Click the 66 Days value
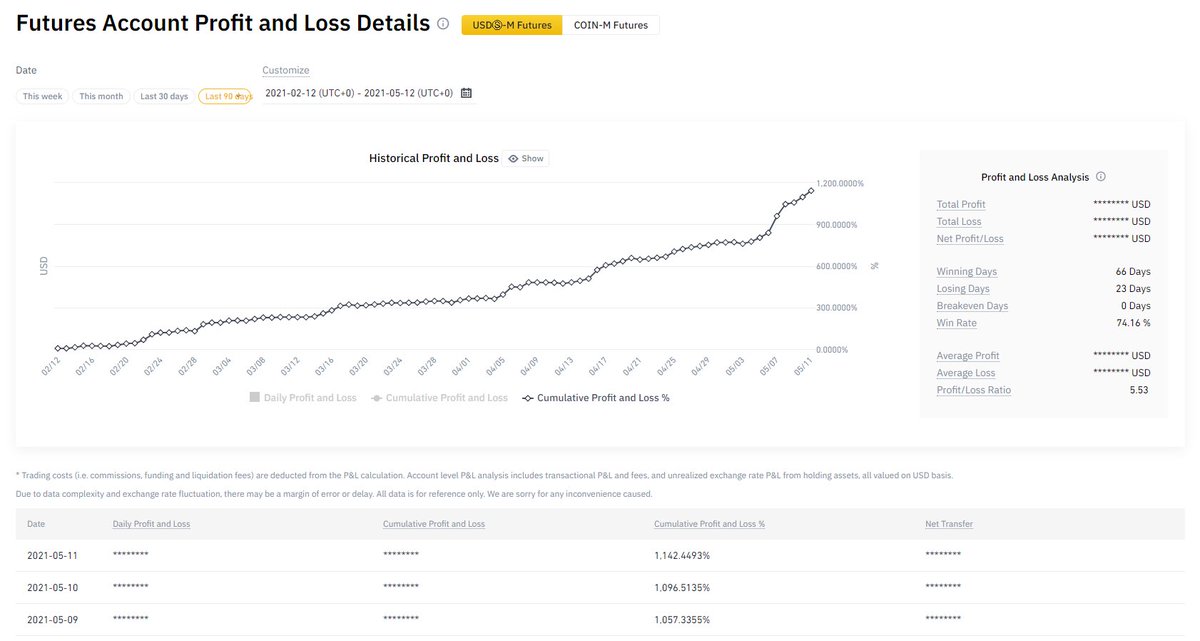Screen dimensions: 1200x641 [x=1133, y=271]
